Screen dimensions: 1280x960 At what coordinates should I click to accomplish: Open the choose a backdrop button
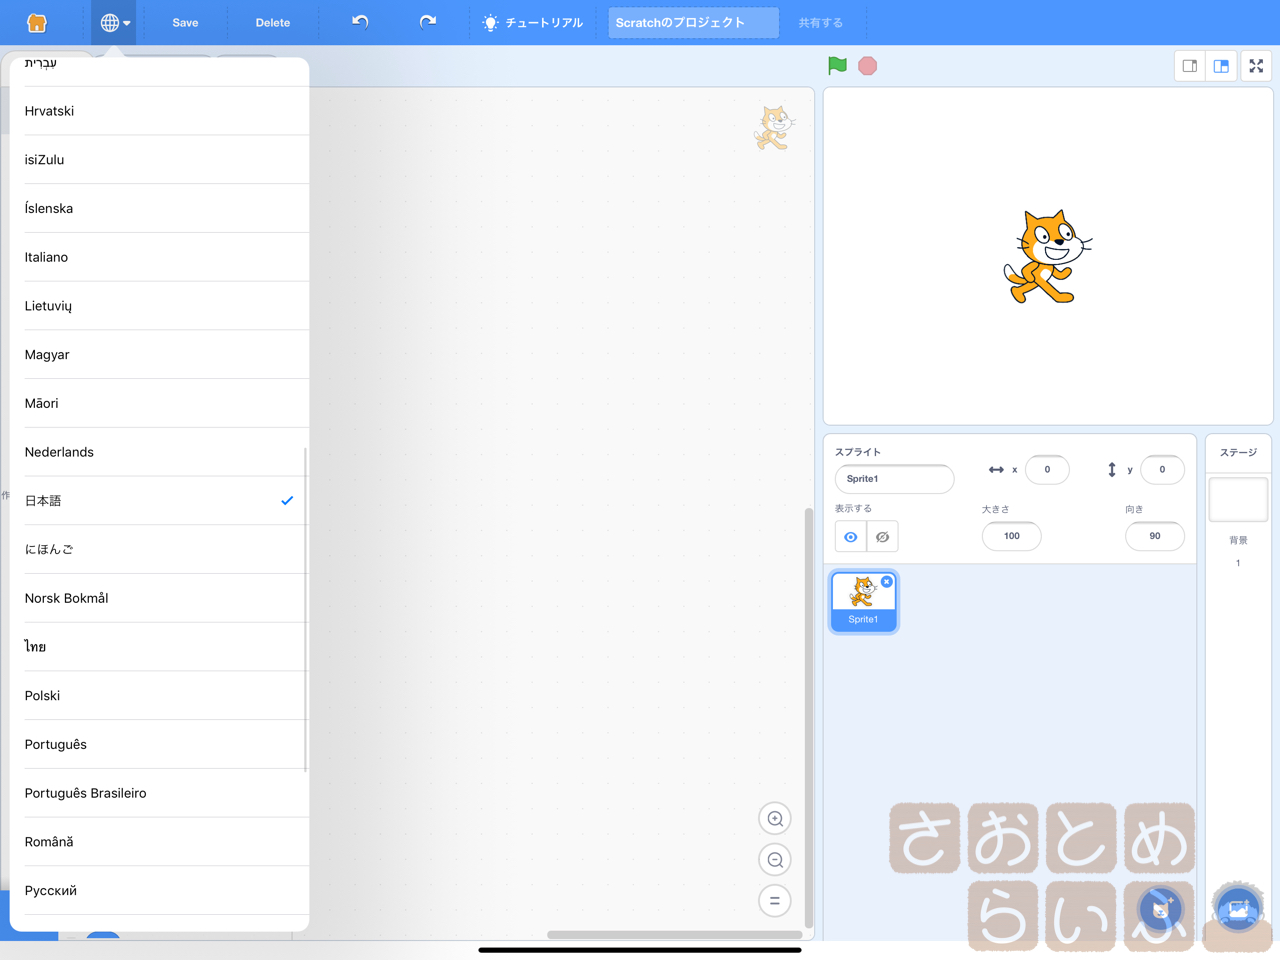point(1238,909)
